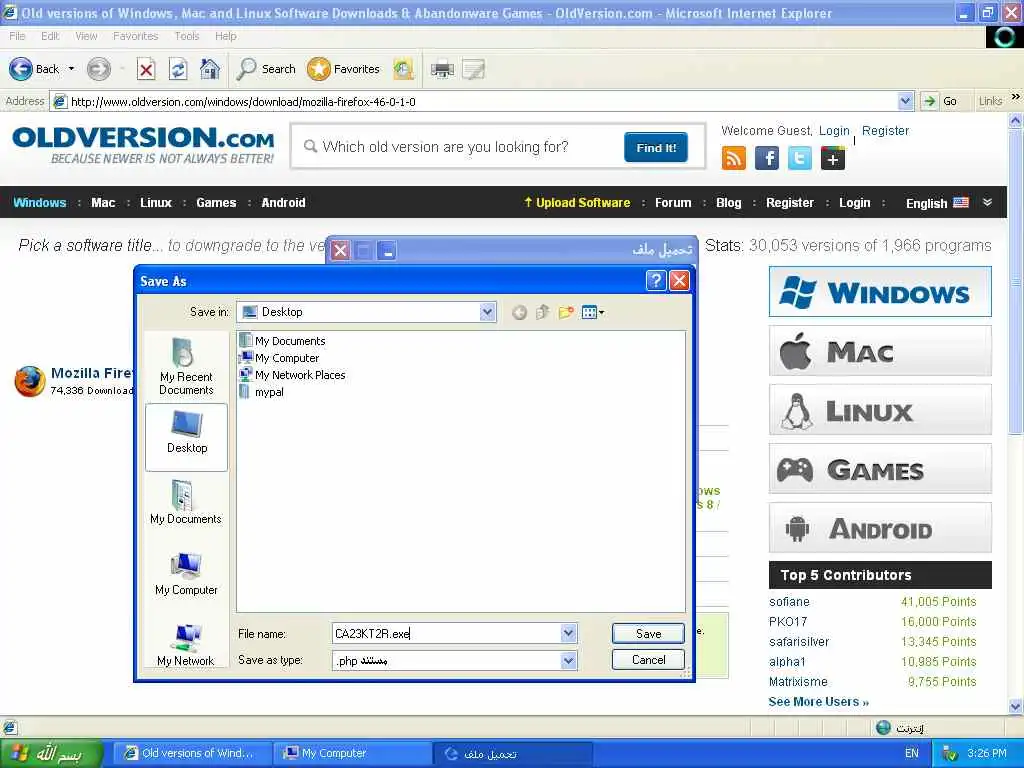Click the Help question mark in Save As
Viewport: 1024px width, 768px height.
tap(655, 281)
